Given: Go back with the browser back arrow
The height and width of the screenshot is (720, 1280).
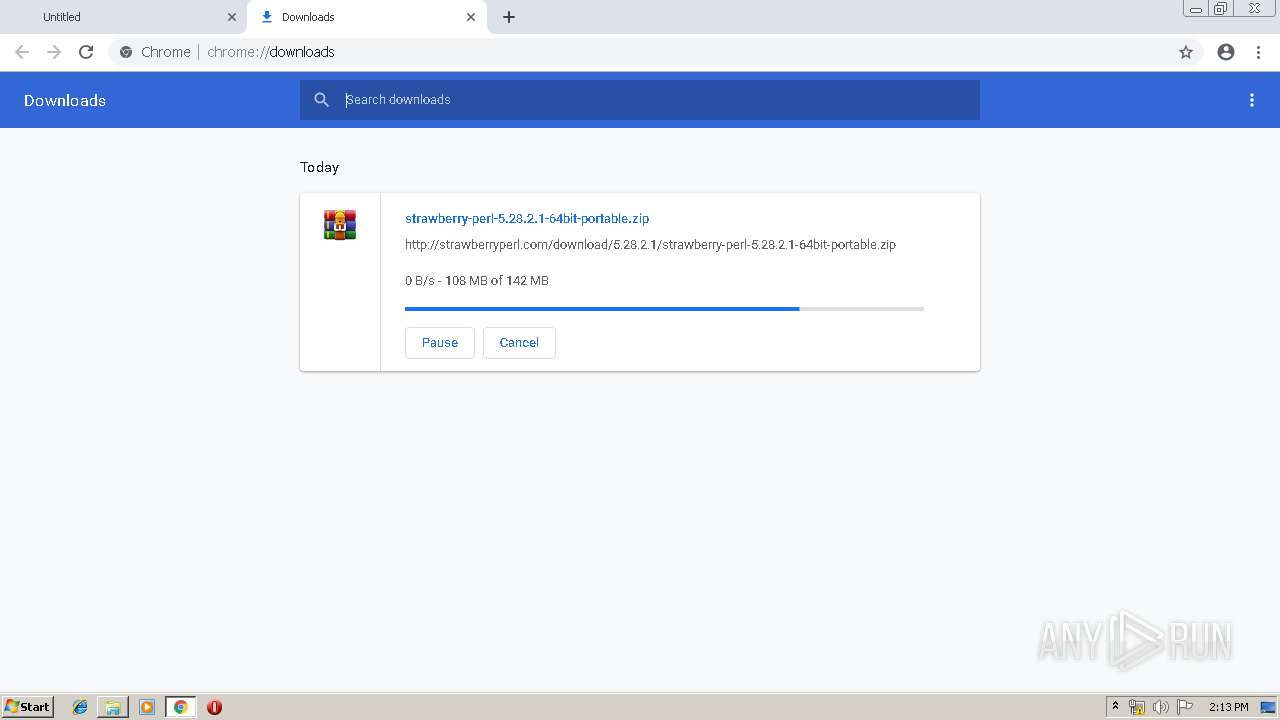Looking at the screenshot, I should click(x=22, y=52).
